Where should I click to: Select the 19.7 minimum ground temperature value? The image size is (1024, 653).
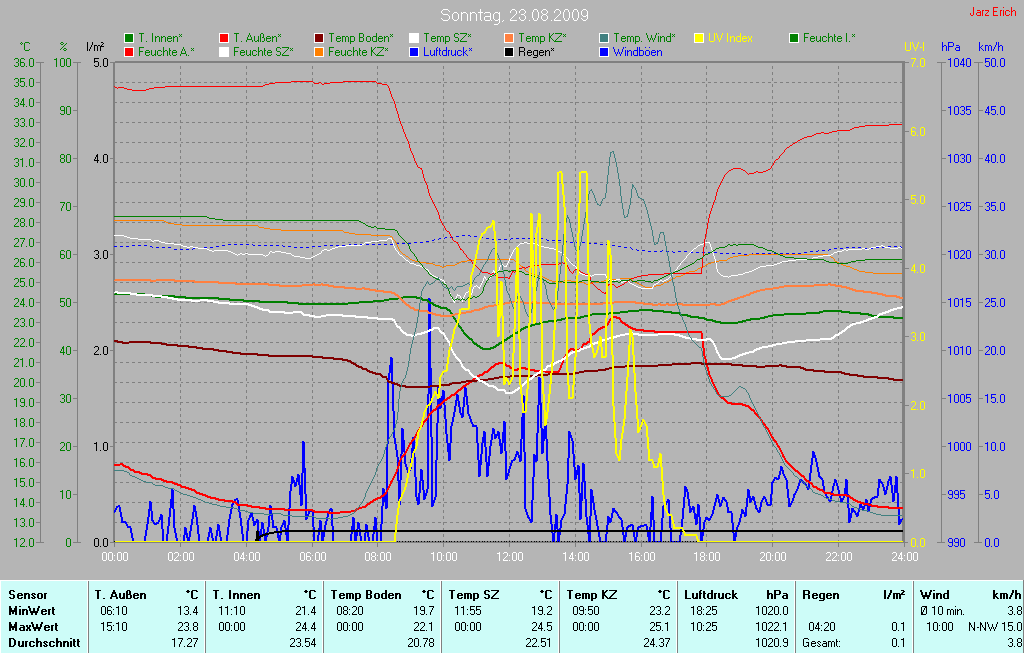(x=424, y=611)
